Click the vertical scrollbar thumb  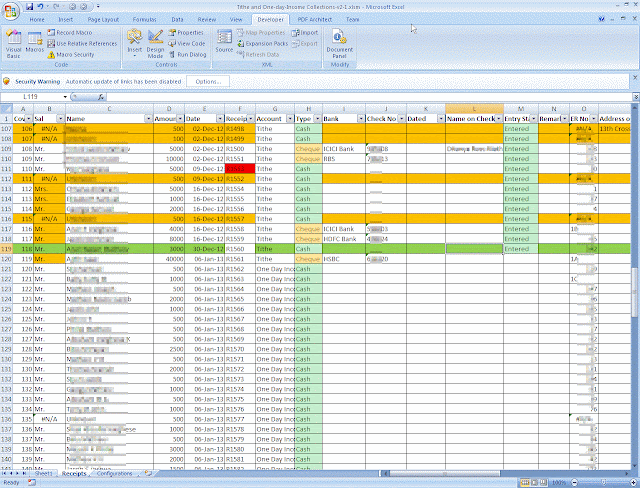click(635, 293)
